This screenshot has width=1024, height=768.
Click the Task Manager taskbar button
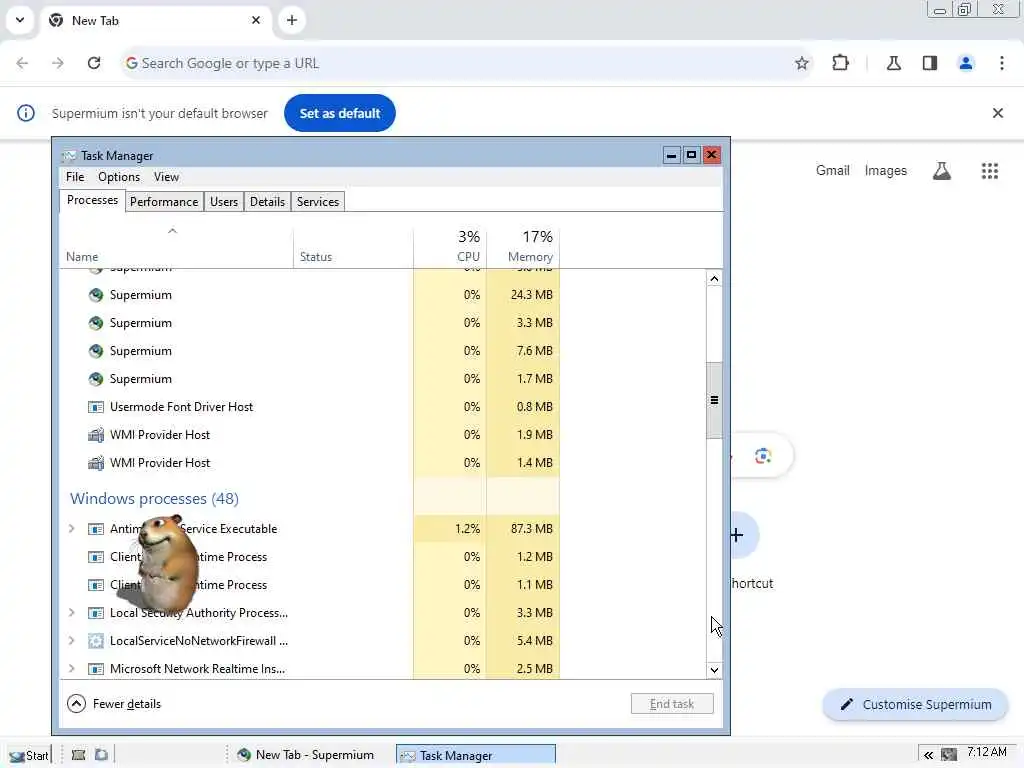click(476, 756)
